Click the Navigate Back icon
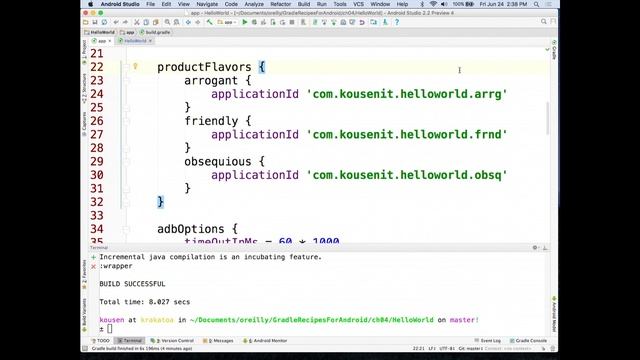This screenshot has width=640, height=360. click(x=188, y=22)
